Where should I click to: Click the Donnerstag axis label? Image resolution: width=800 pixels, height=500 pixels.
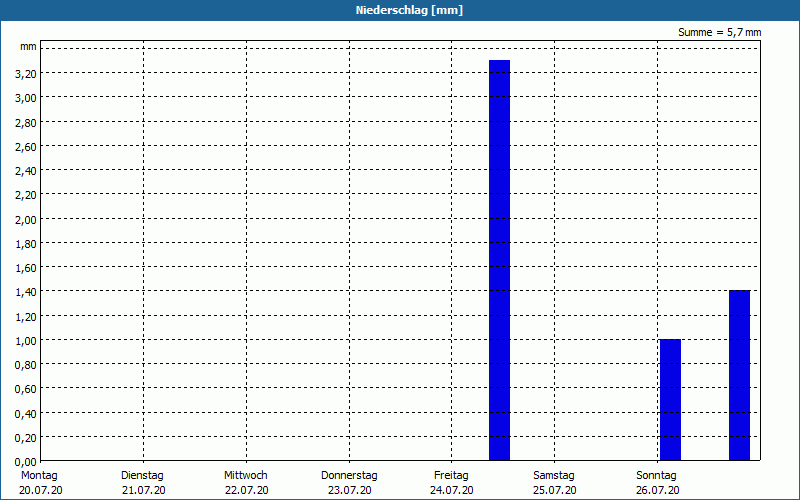(x=349, y=475)
